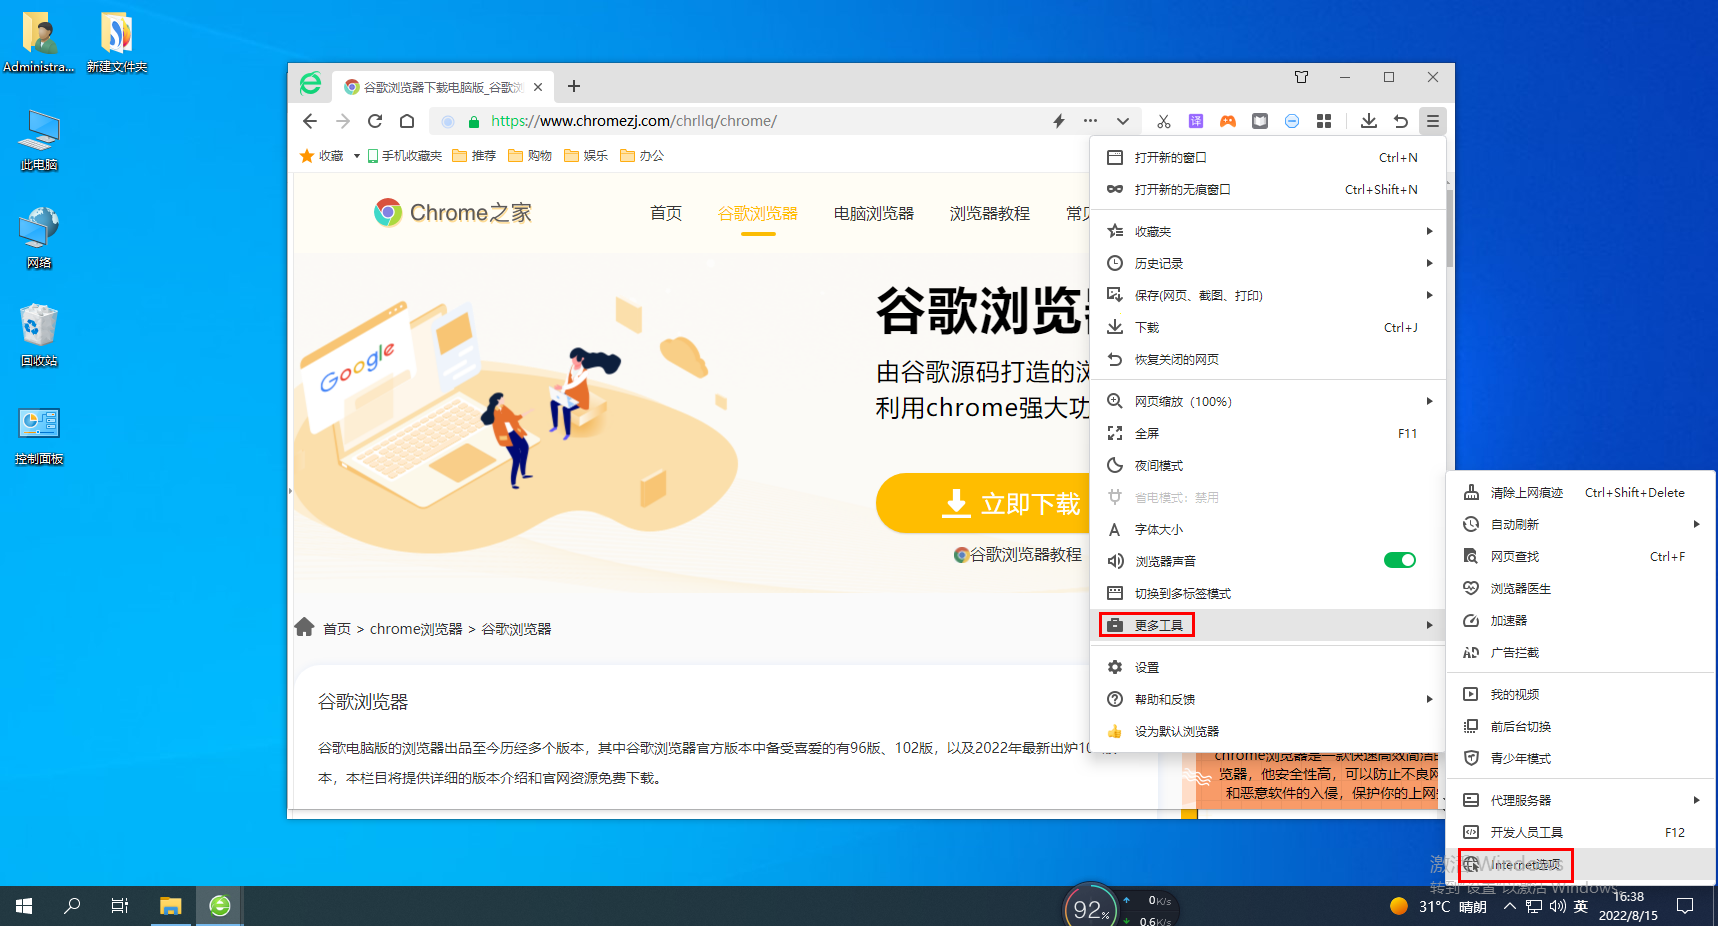Click the blue circle toolbar extension icon
This screenshot has height=926, width=1718.
click(x=1292, y=121)
